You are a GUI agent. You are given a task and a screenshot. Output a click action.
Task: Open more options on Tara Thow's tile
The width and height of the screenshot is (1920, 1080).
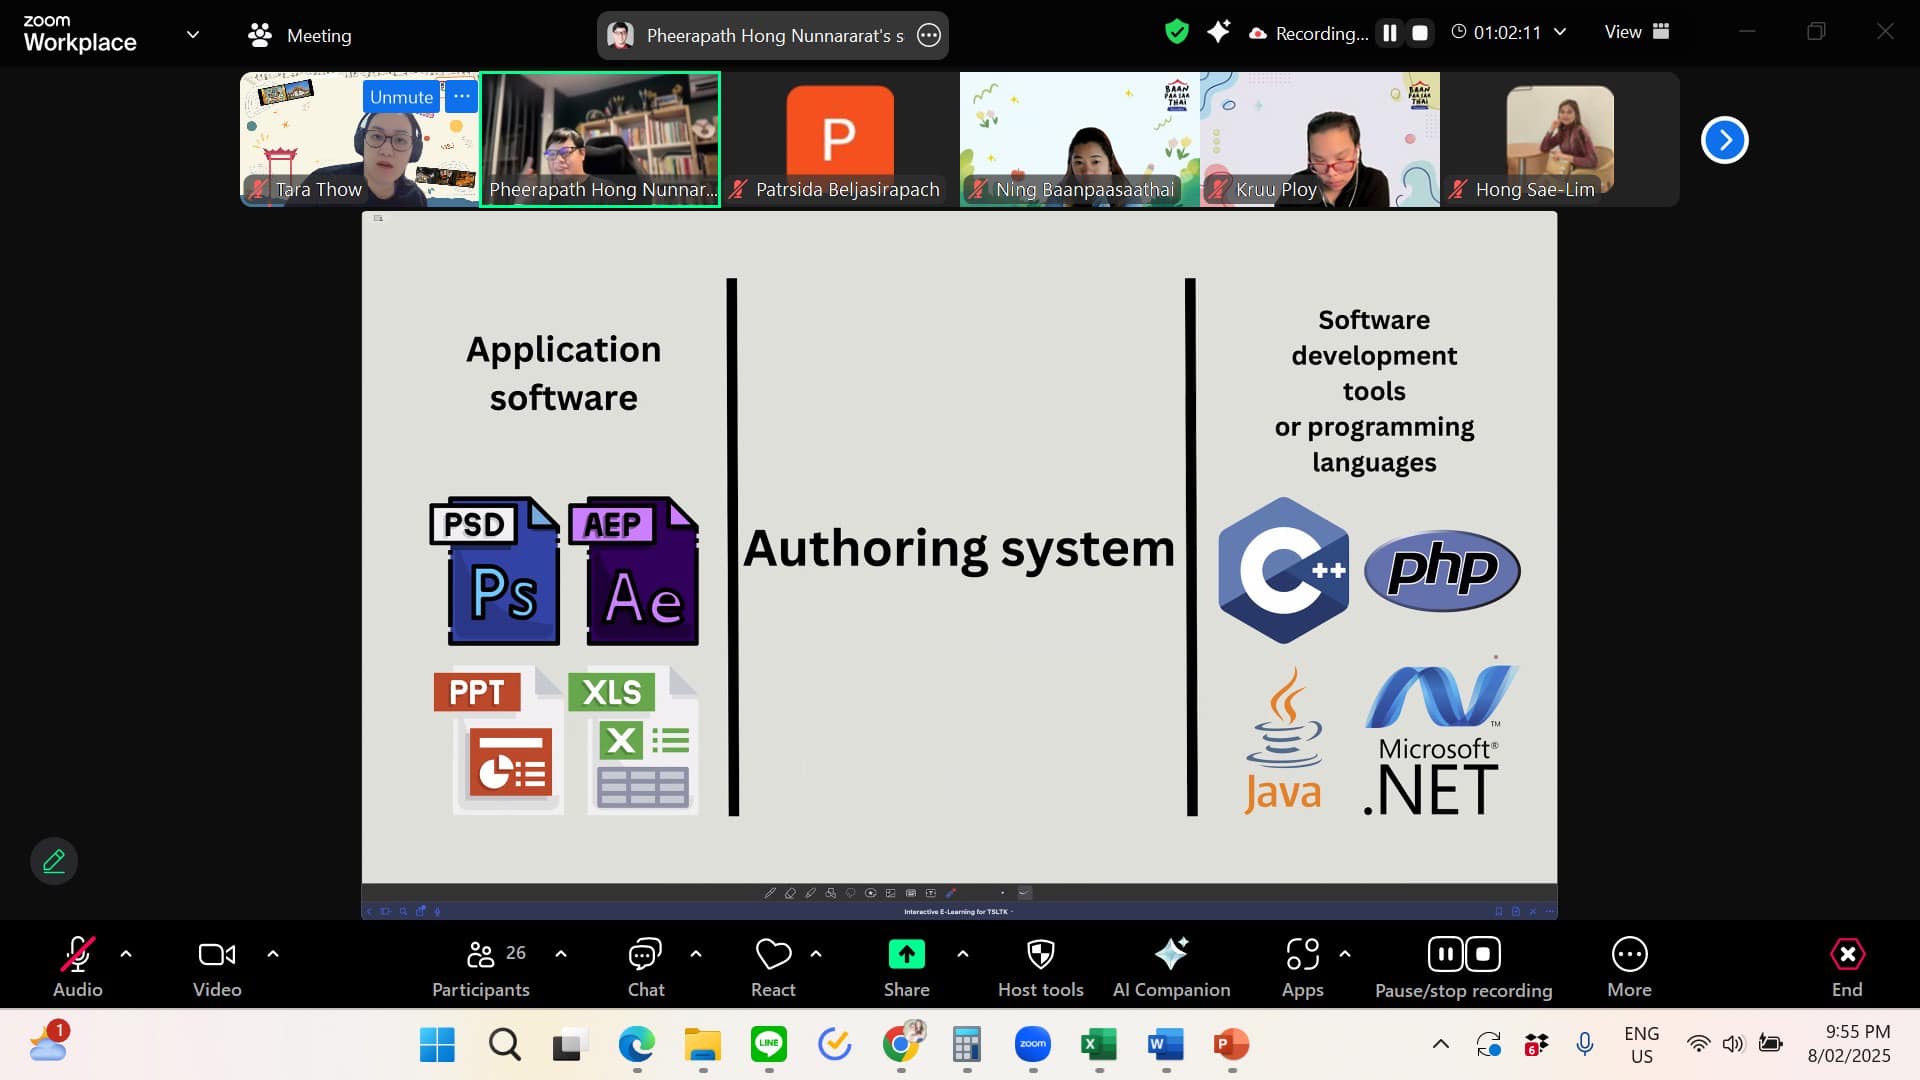point(461,97)
